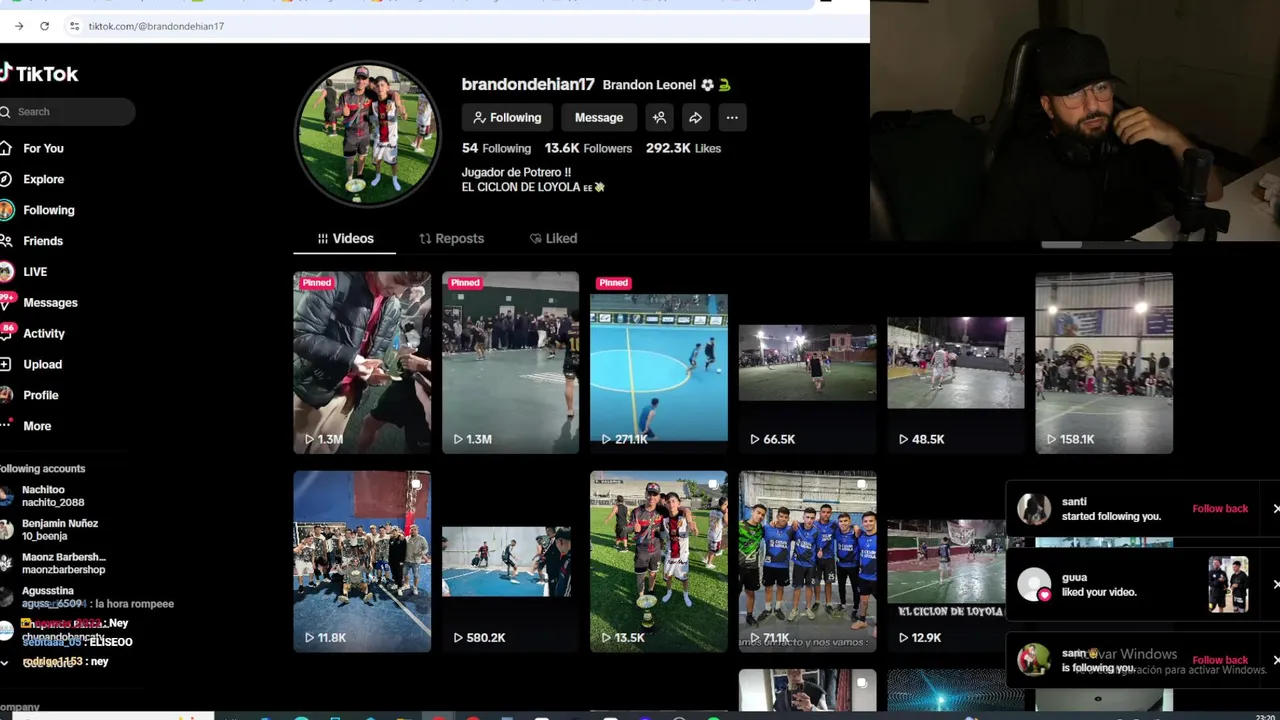
Task: Open video with 48.5K views
Action: [956, 363]
